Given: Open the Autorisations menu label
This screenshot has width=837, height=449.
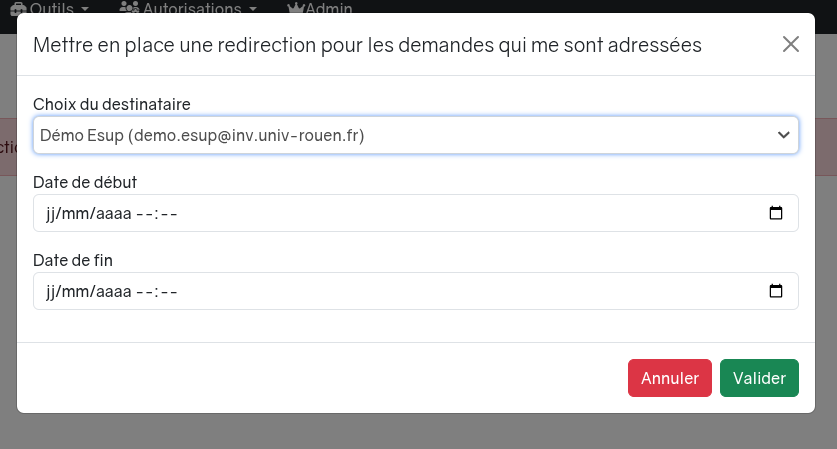Looking at the screenshot, I should tap(193, 7).
